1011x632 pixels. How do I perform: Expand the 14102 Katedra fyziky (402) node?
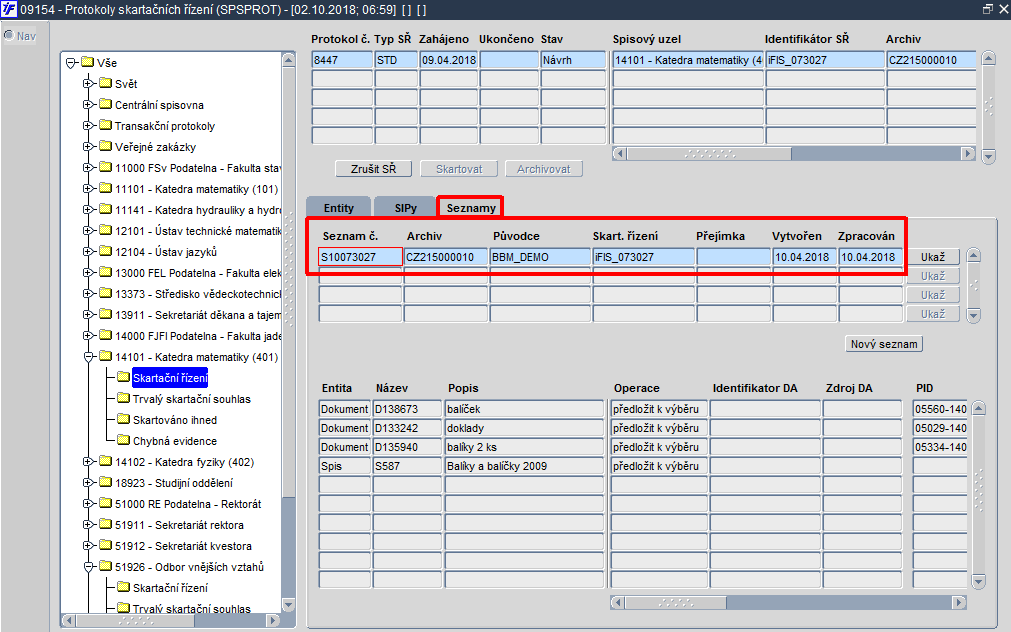click(89, 462)
